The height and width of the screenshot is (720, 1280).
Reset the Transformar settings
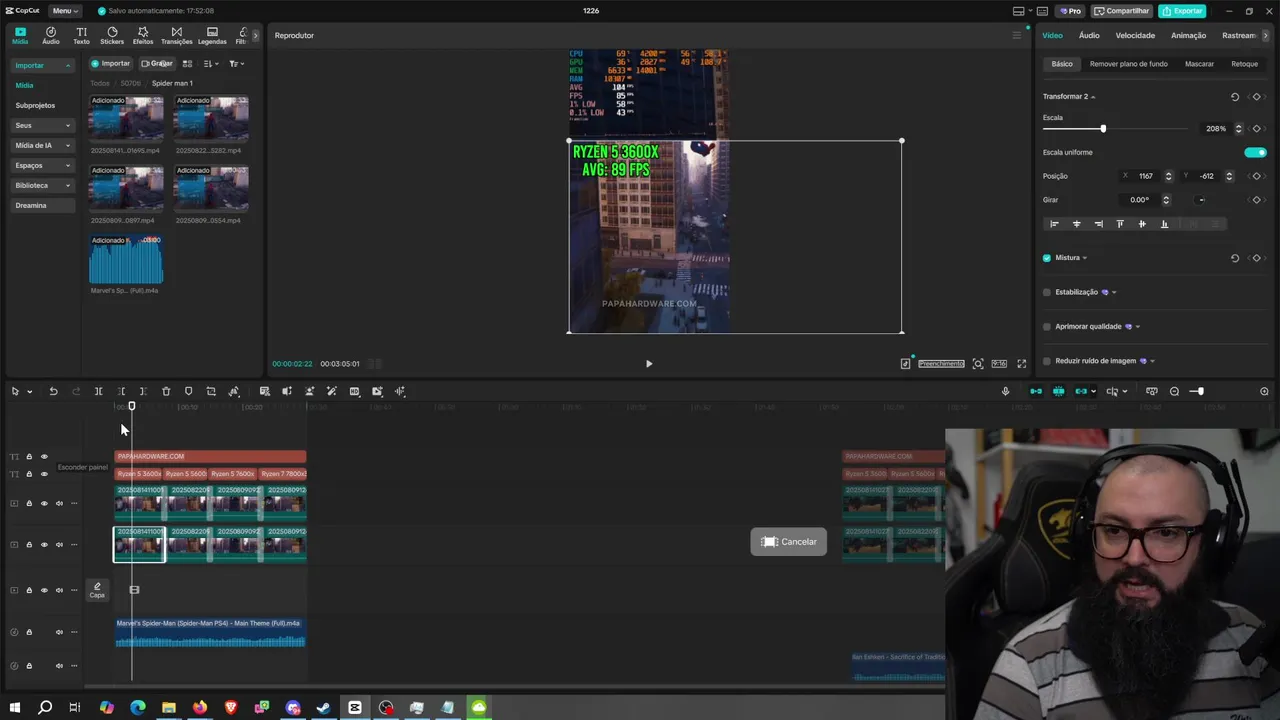(1234, 97)
